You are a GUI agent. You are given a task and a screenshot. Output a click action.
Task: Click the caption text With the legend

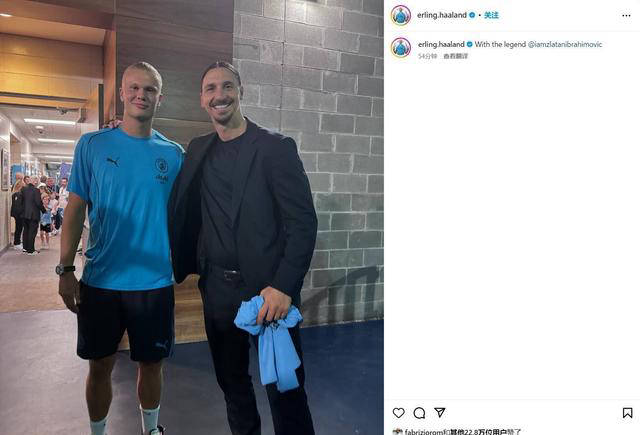500,44
